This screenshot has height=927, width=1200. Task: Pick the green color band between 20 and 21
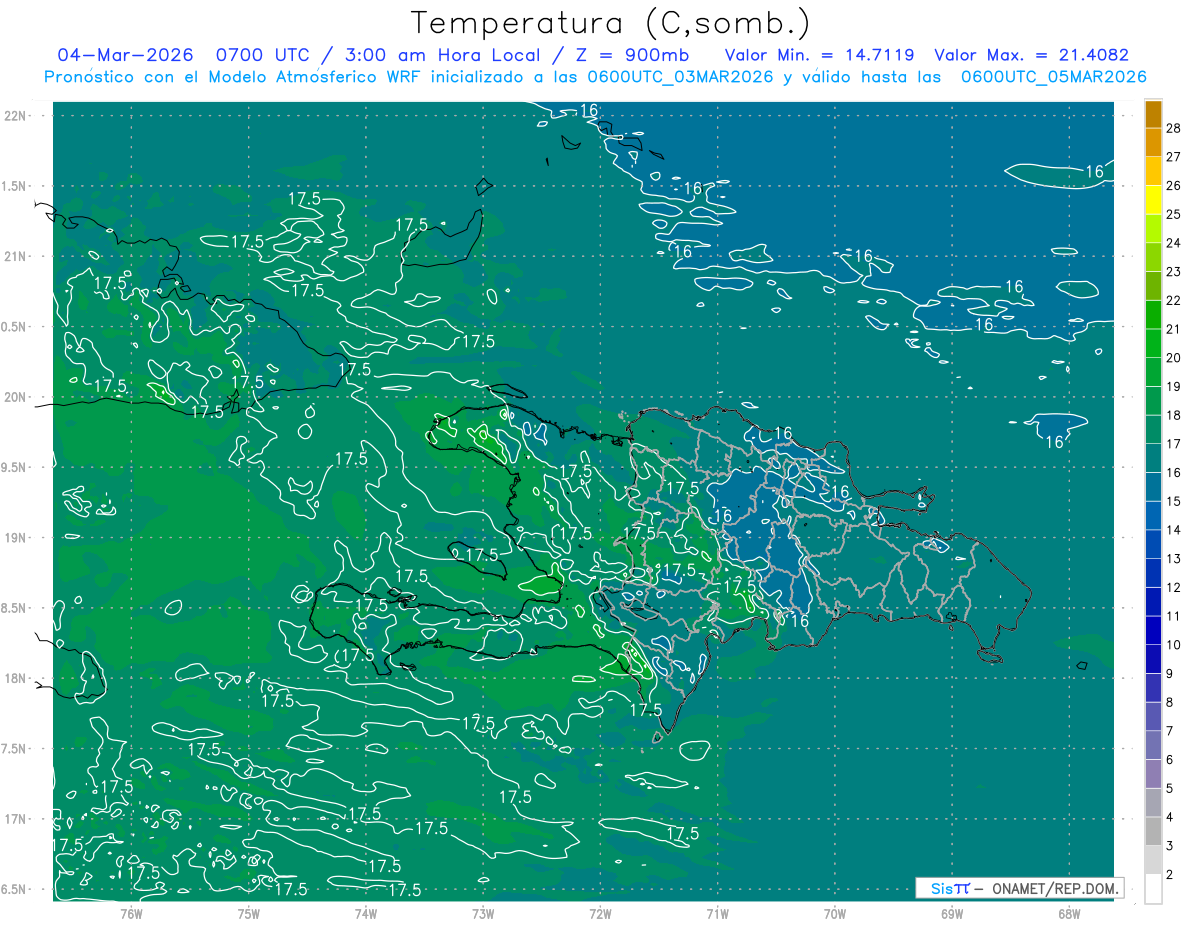[1153, 343]
